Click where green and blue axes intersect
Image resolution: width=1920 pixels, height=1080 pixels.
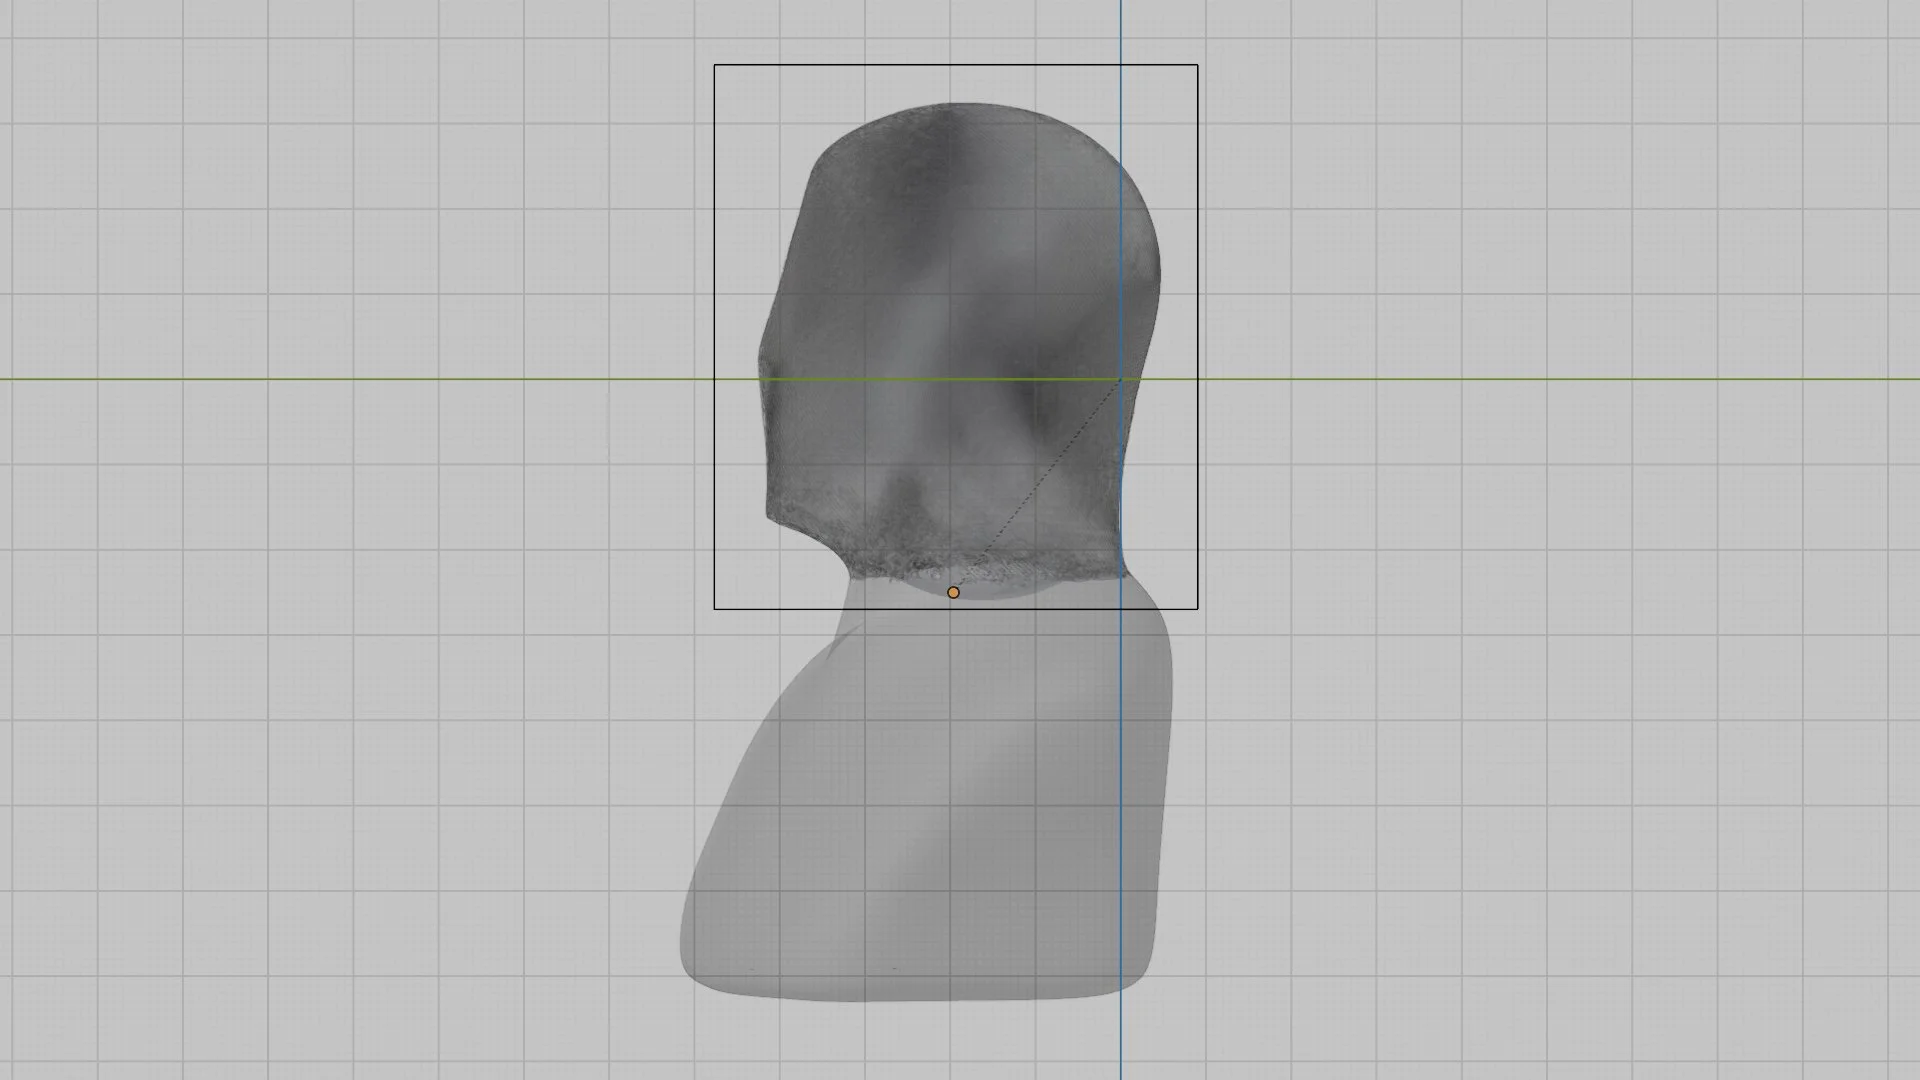tap(1121, 379)
